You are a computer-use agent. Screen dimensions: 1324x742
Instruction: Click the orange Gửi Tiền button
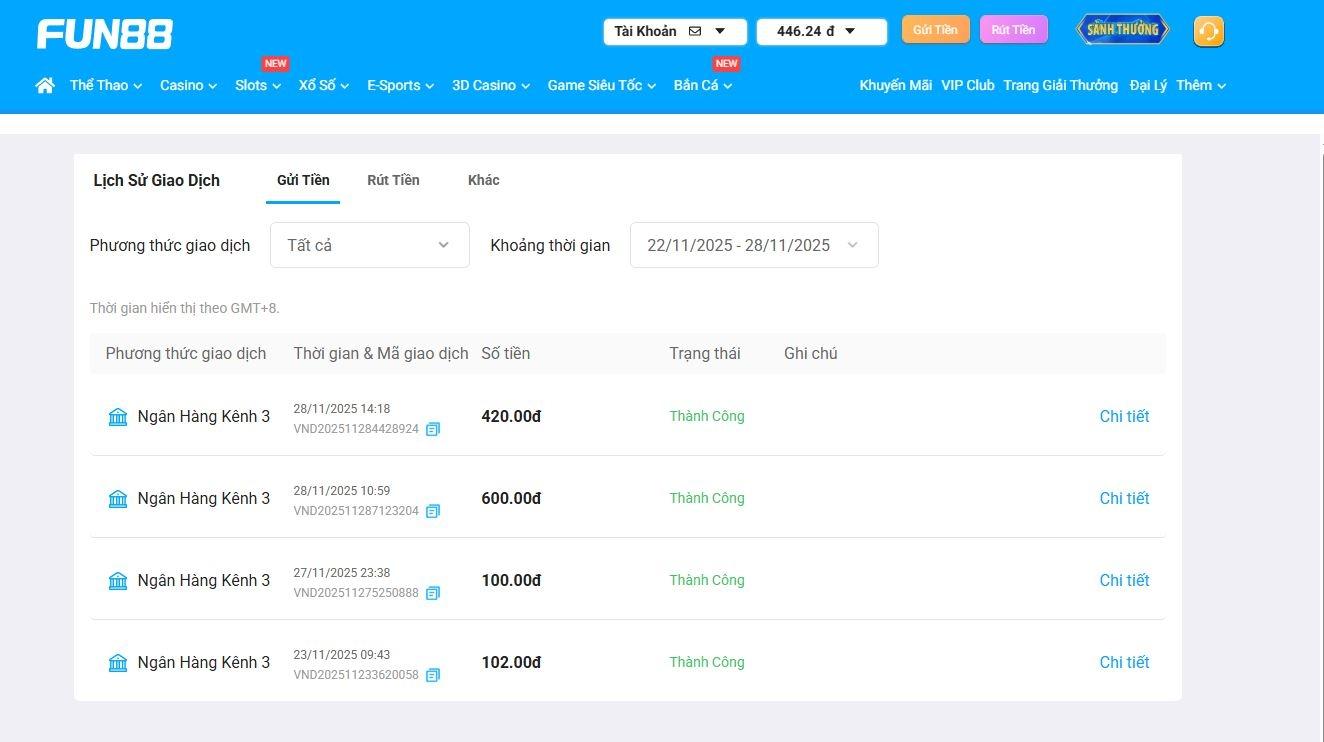coord(935,30)
